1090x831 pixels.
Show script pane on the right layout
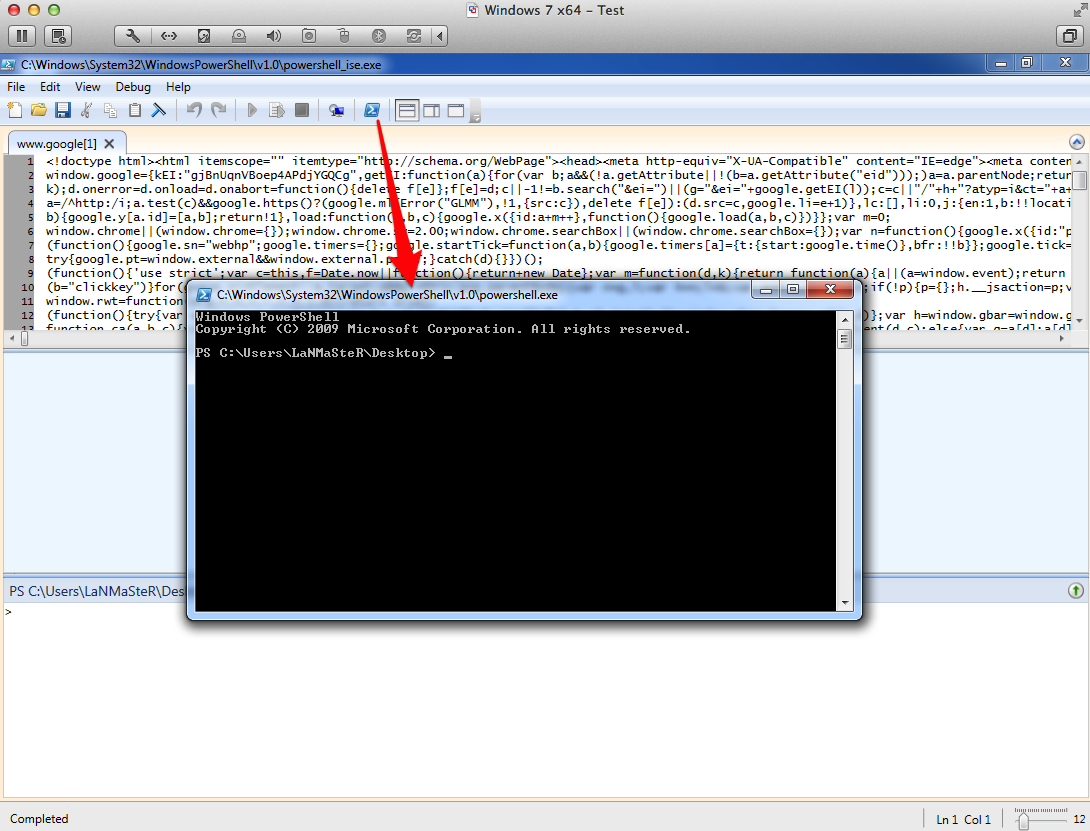point(432,111)
